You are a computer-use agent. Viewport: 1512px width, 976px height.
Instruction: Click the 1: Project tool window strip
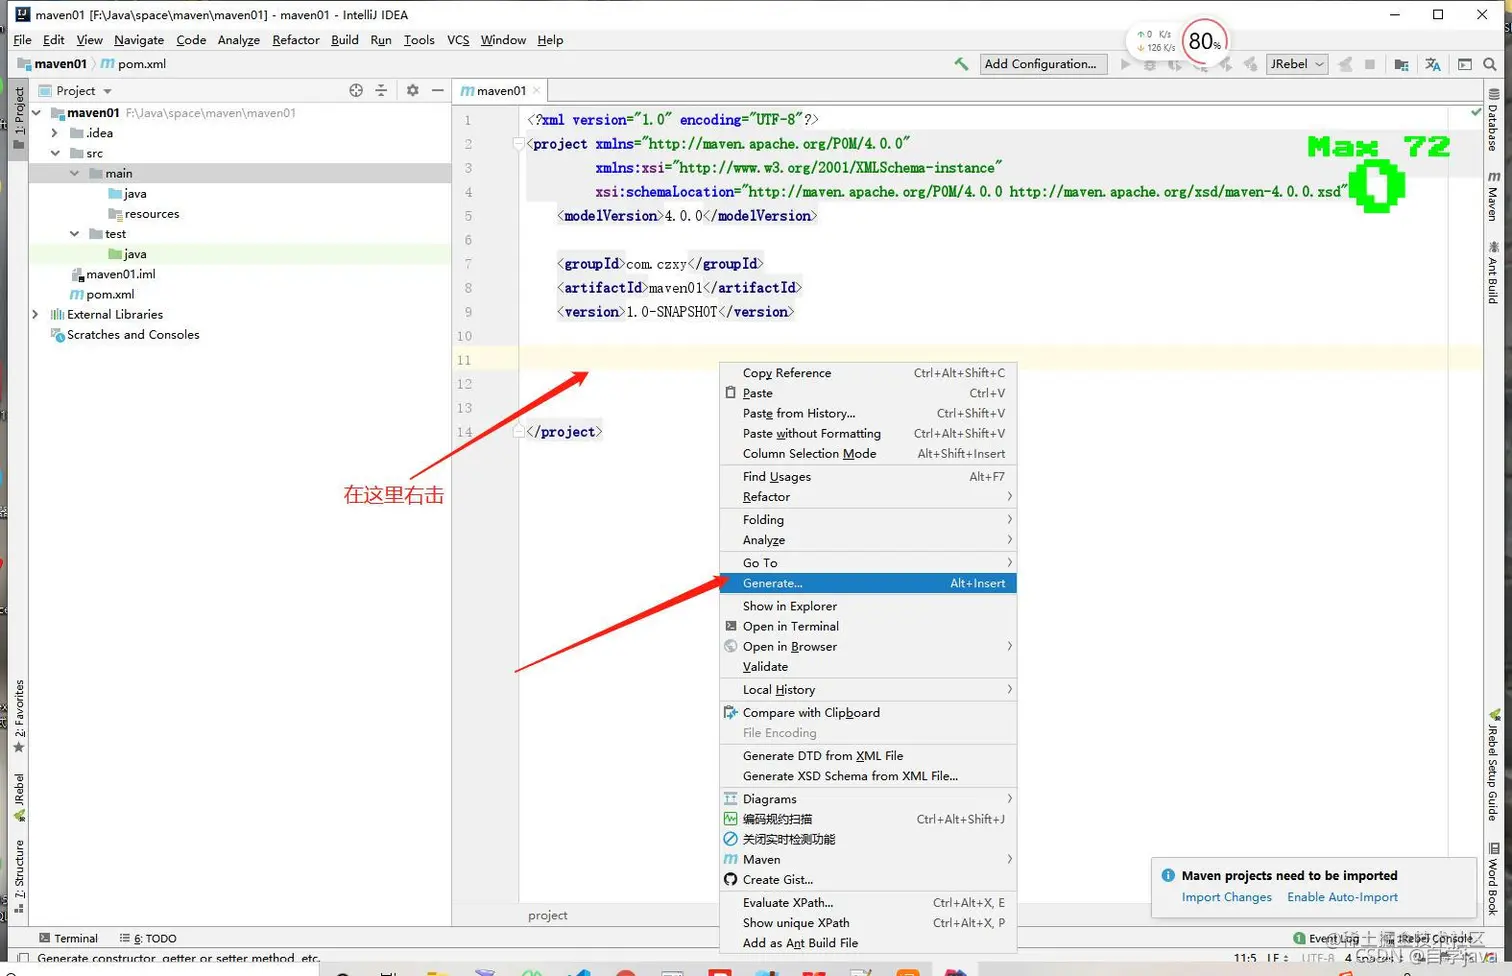tap(18, 118)
